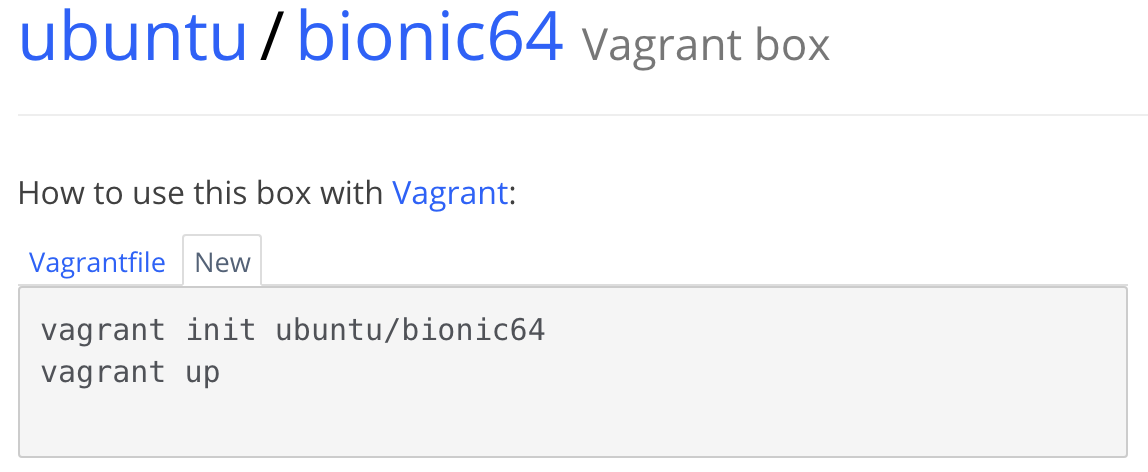Click the gray 'Vagrant box' heading text
Viewport: 1148px width, 472px height.
706,45
